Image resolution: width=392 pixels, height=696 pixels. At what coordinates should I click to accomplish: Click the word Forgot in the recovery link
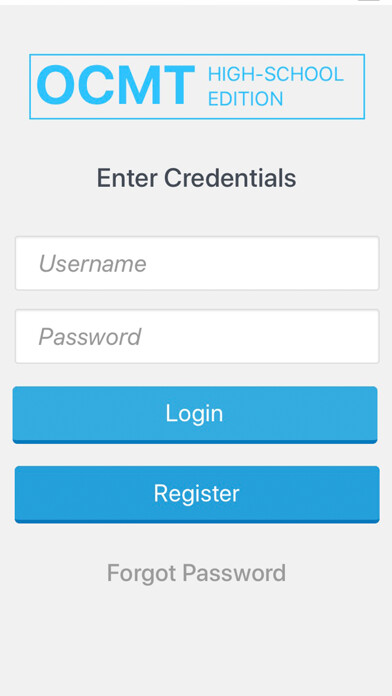tap(142, 573)
